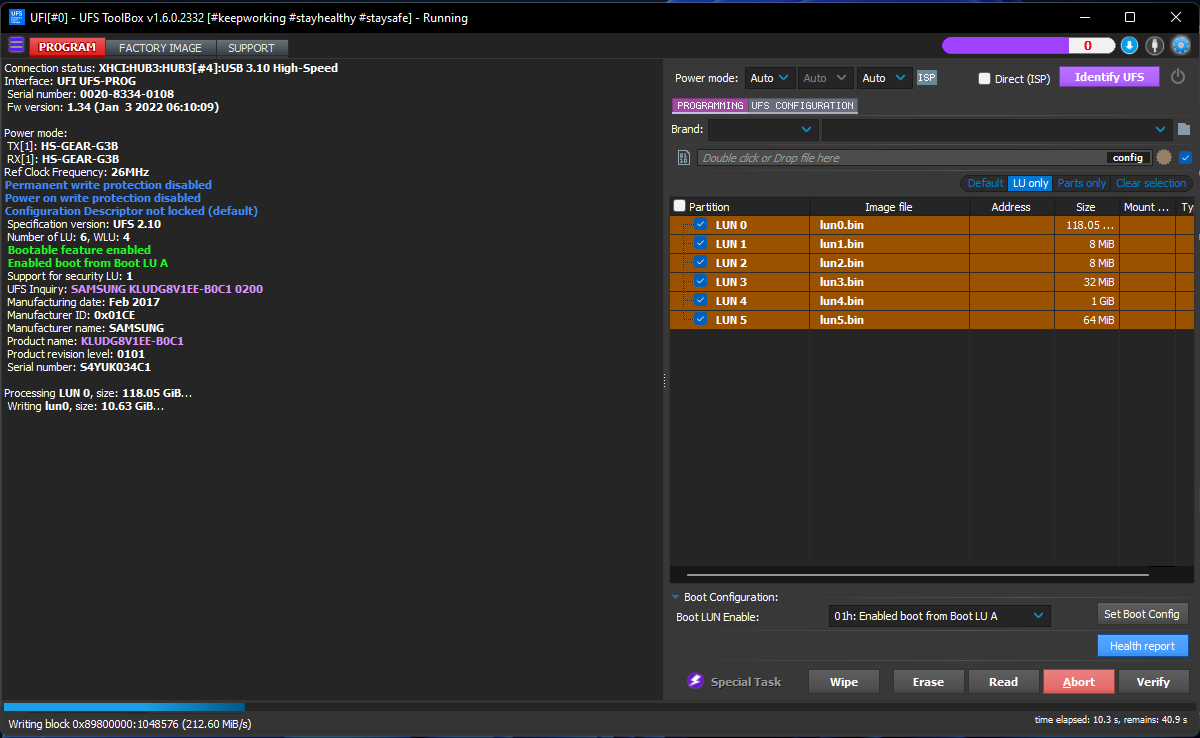Click the Erase button
The height and width of the screenshot is (738, 1200).
click(x=928, y=682)
